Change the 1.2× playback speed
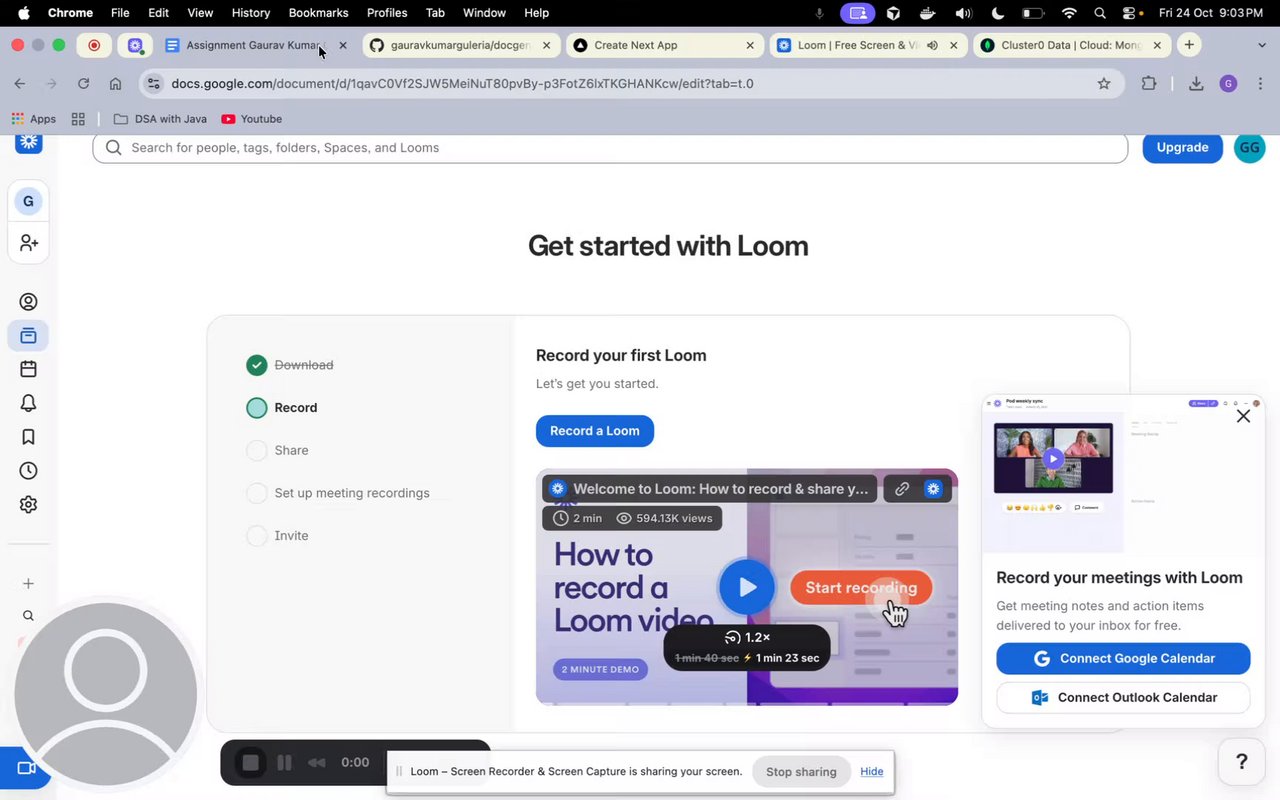 [747, 637]
